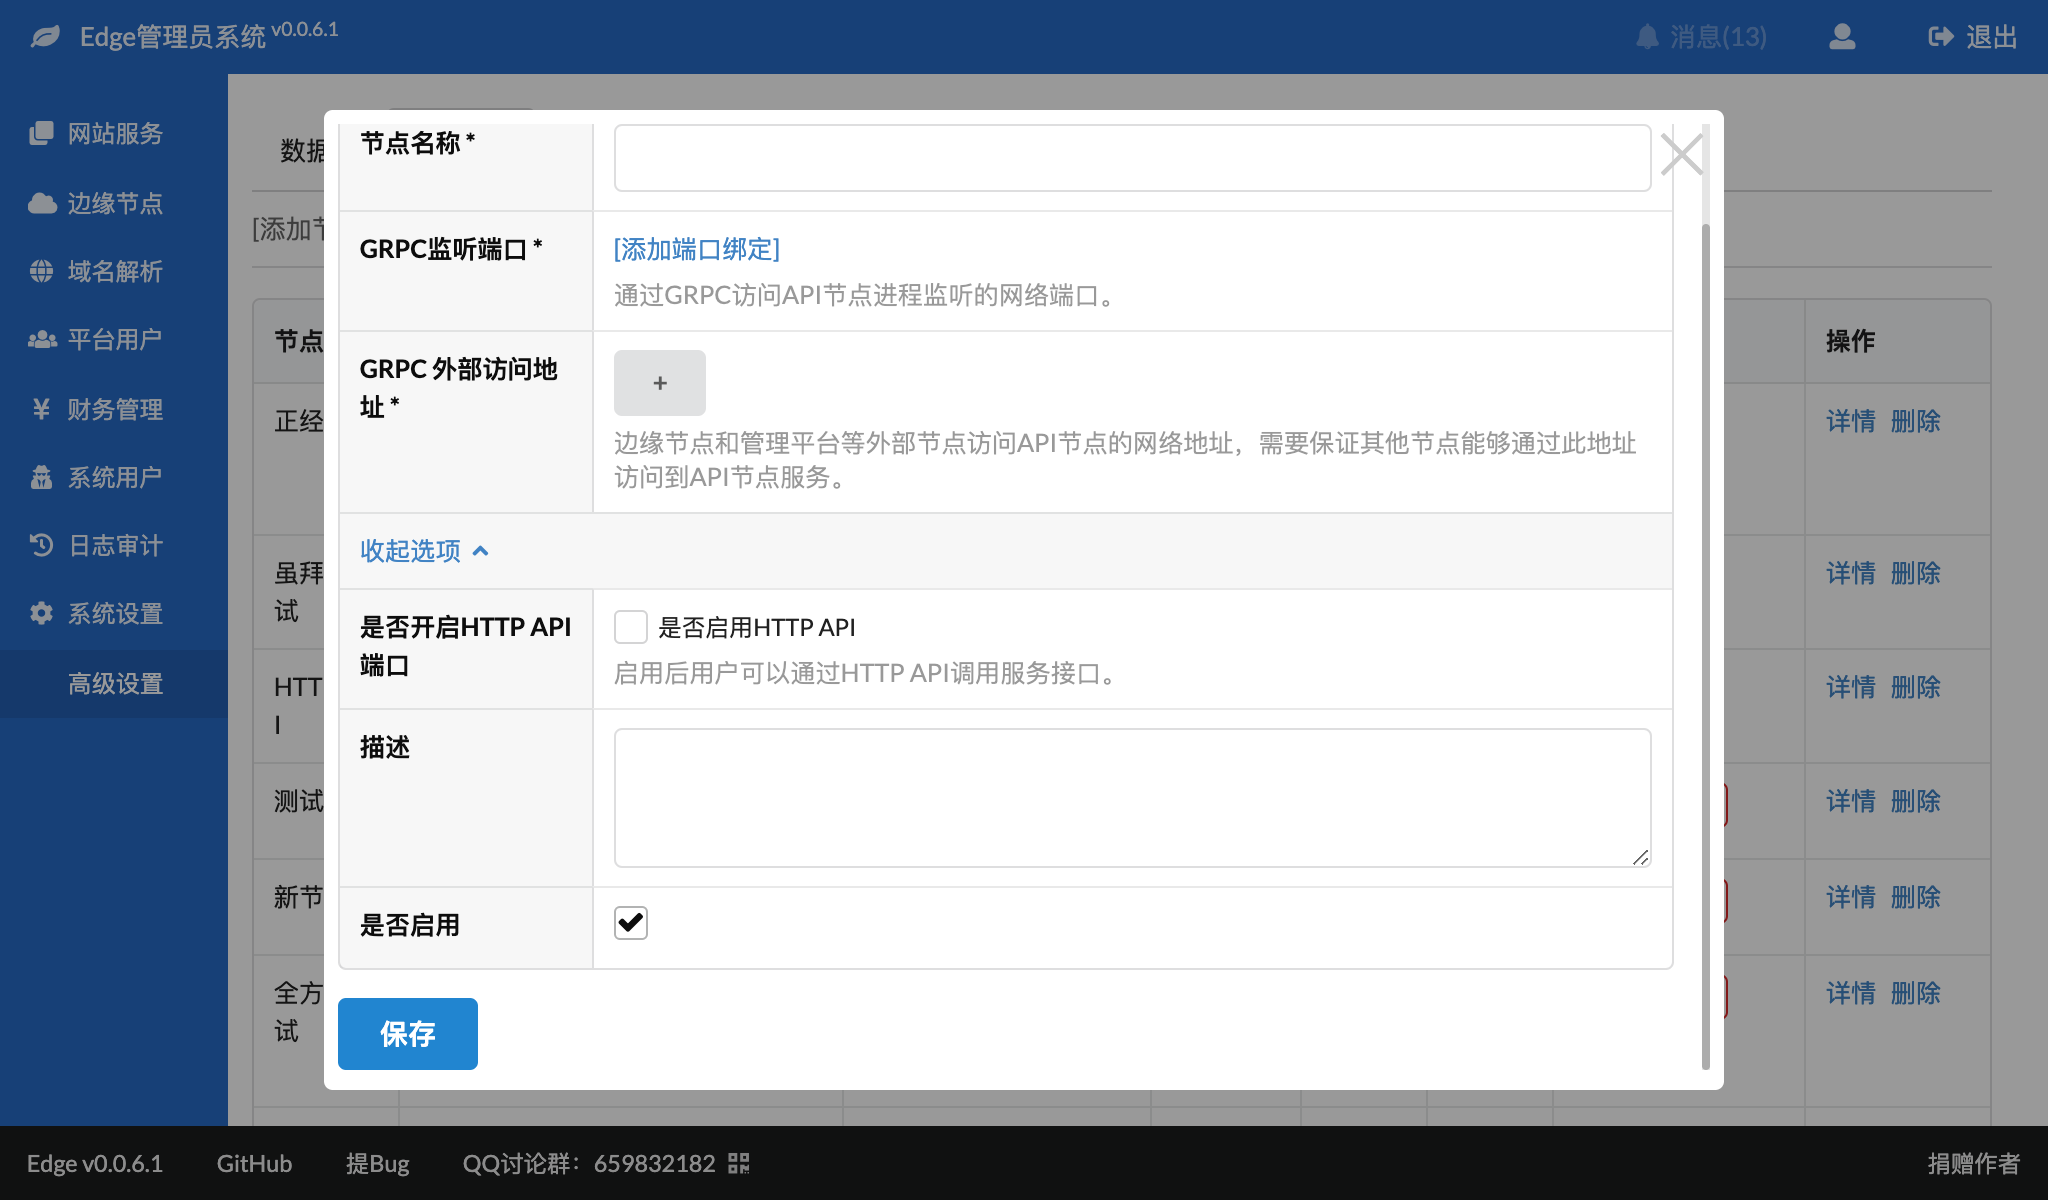Click the 提Bug footer link
2048x1200 pixels.
pyautogui.click(x=377, y=1163)
